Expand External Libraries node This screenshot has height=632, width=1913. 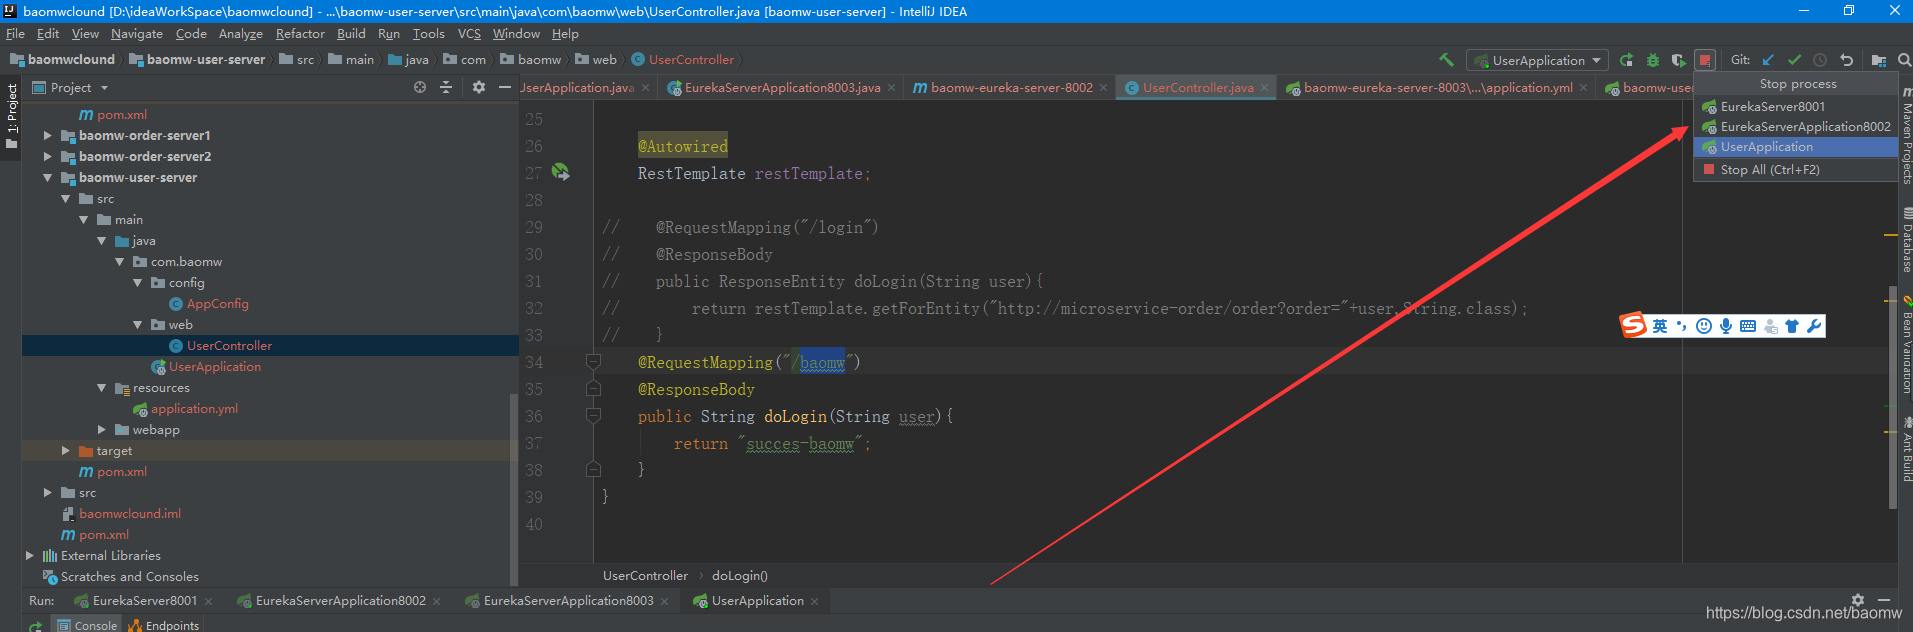click(x=29, y=555)
